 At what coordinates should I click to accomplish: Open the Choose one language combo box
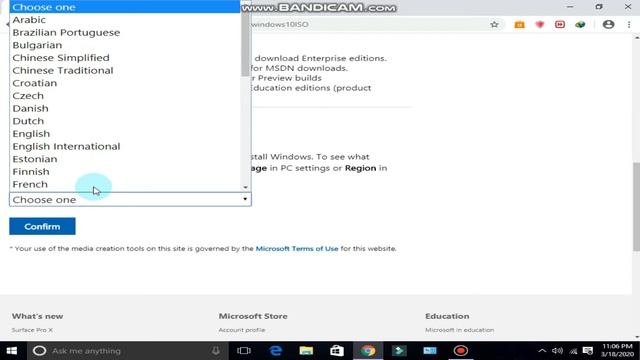[130, 200]
